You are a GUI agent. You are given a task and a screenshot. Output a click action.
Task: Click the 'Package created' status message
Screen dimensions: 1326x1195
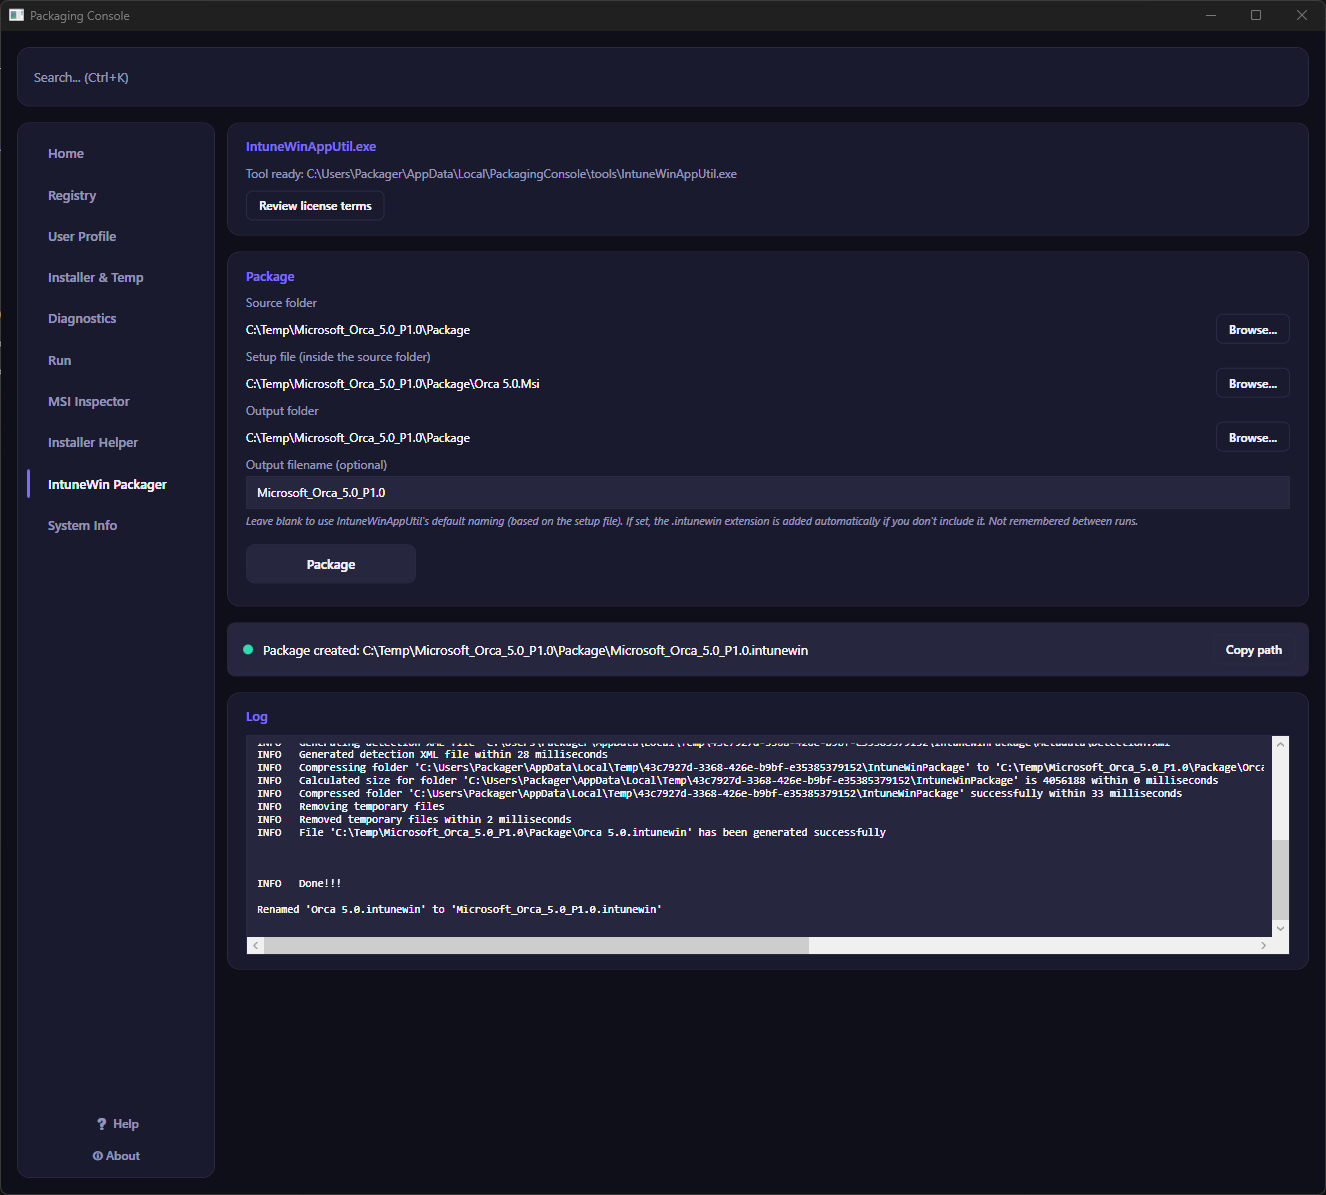pos(535,650)
